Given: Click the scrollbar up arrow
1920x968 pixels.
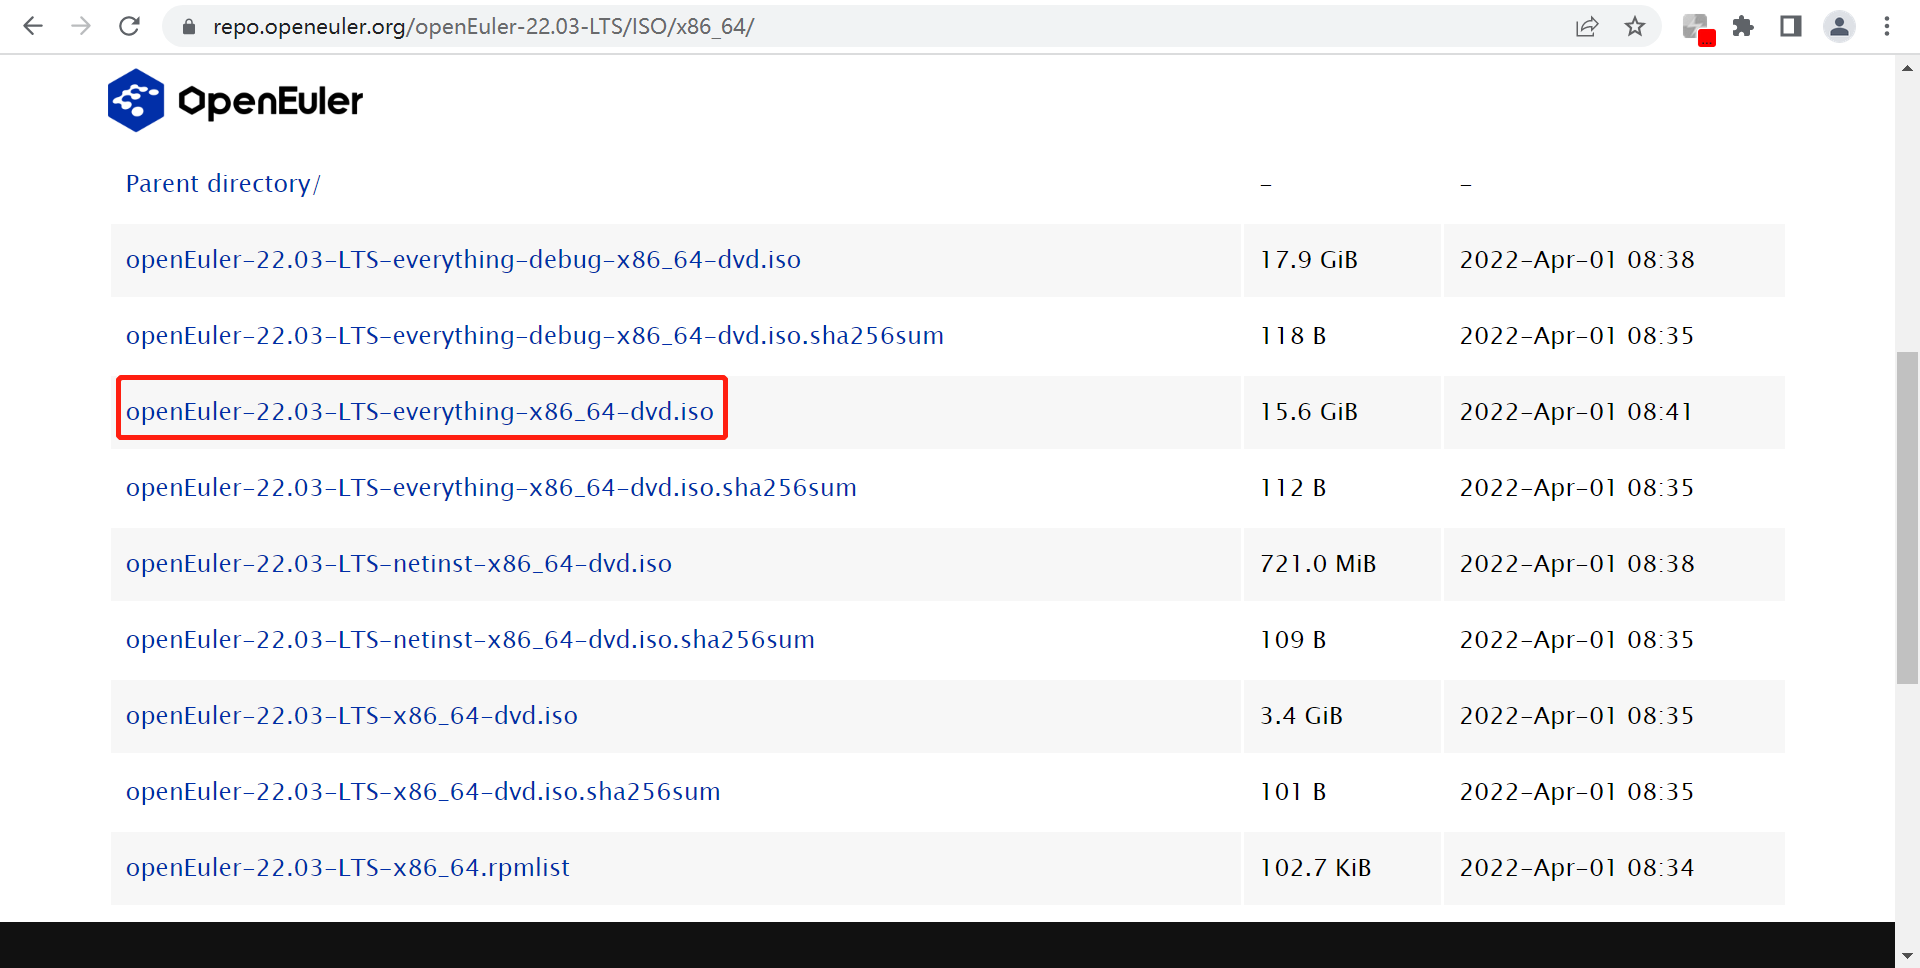Looking at the screenshot, I should click(1907, 68).
